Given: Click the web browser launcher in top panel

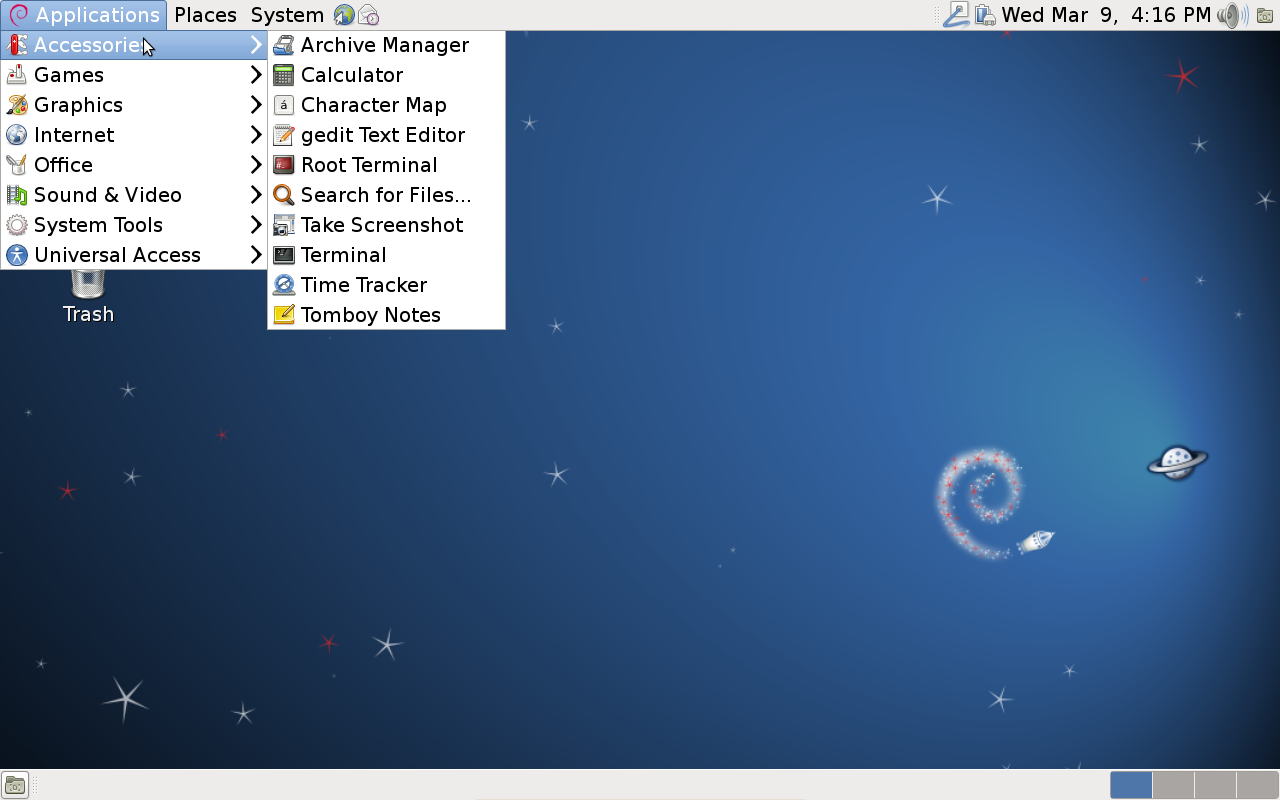Looking at the screenshot, I should point(344,15).
